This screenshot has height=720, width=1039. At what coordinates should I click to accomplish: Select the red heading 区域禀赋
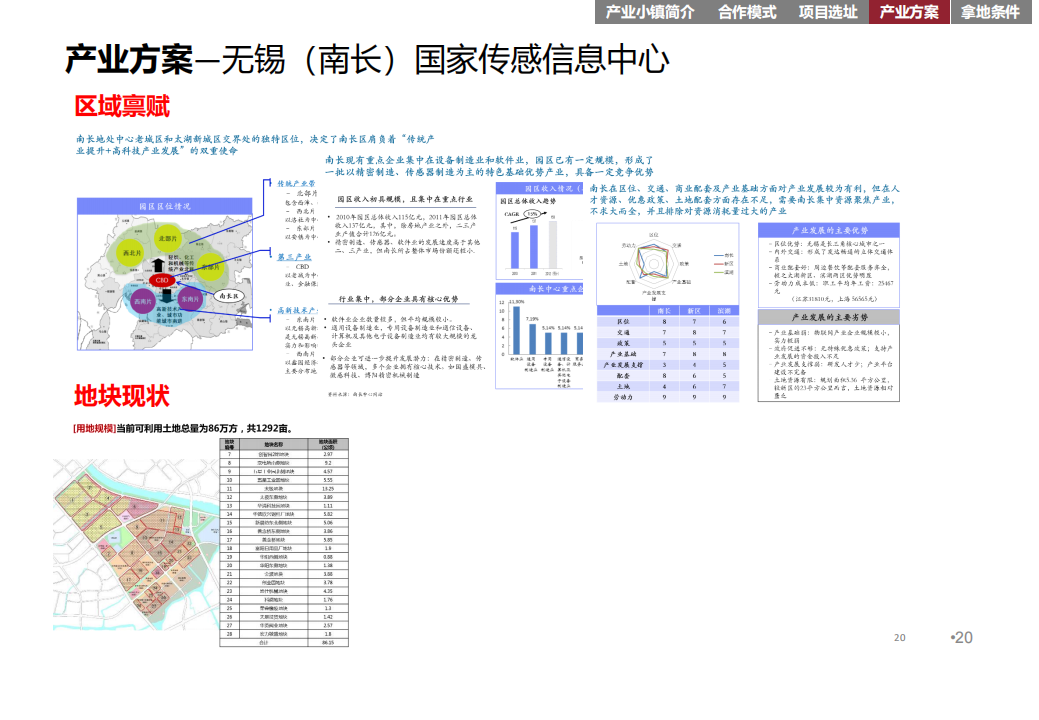pos(122,106)
